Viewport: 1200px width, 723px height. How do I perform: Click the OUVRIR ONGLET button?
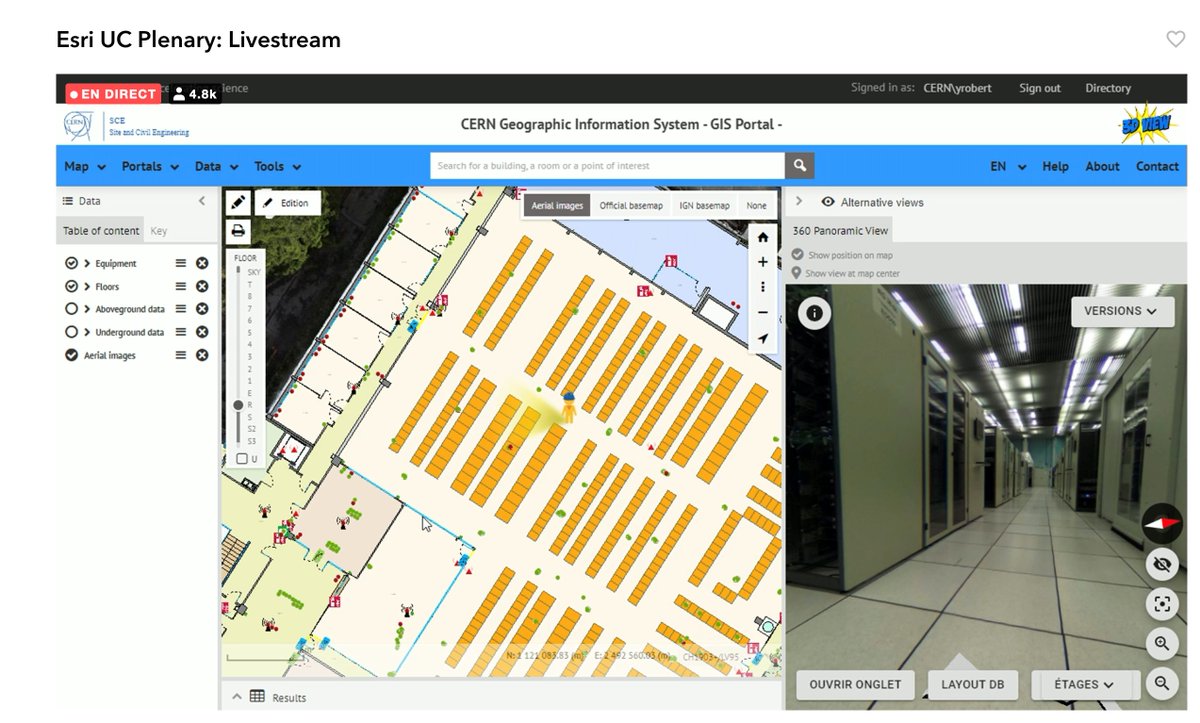click(855, 685)
